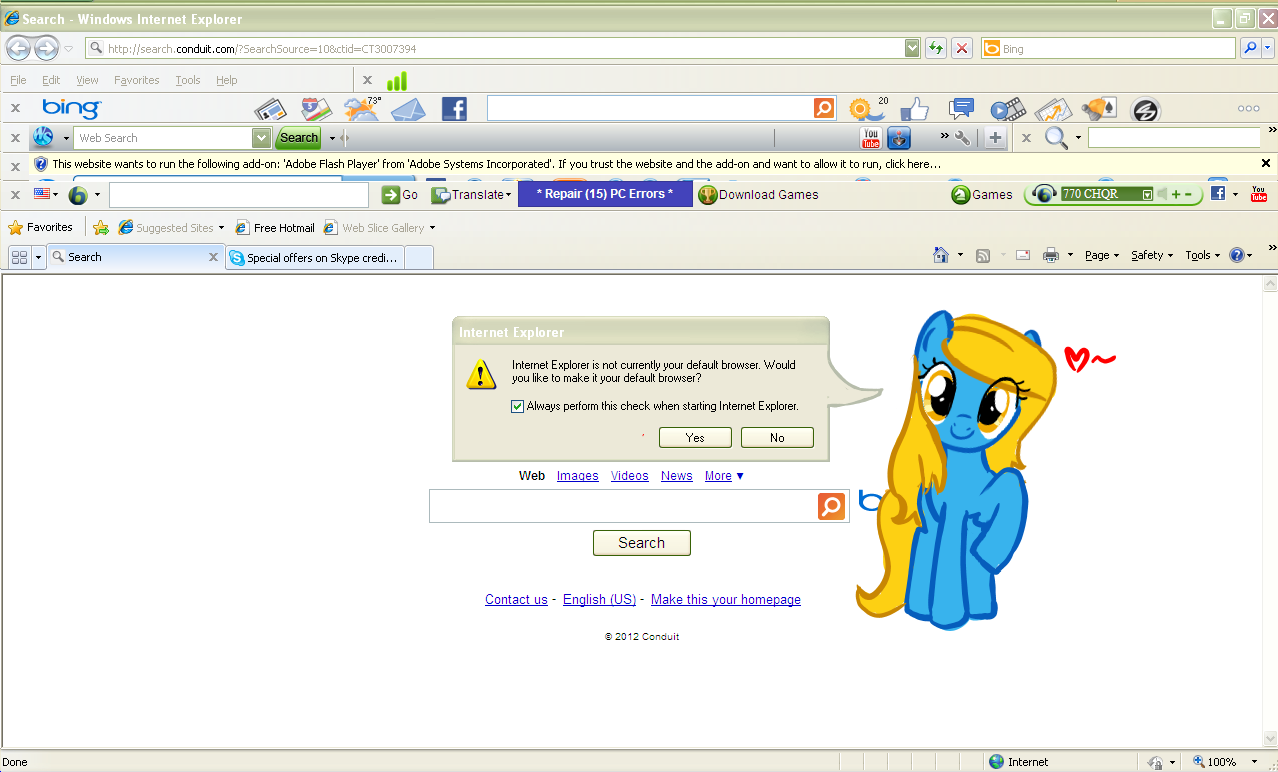The width and height of the screenshot is (1278, 772).
Task: Click No in the default browser dialog
Action: 777,438
